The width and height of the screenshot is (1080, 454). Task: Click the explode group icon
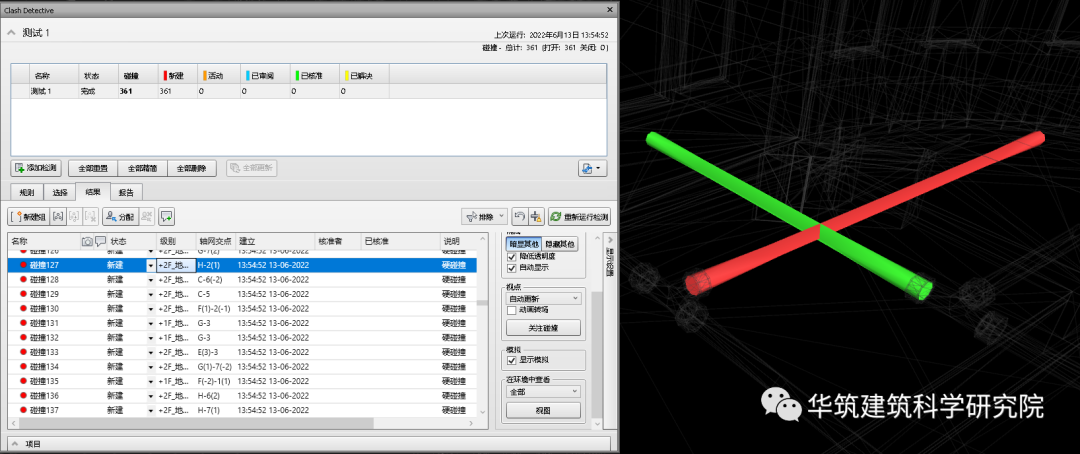(90, 216)
